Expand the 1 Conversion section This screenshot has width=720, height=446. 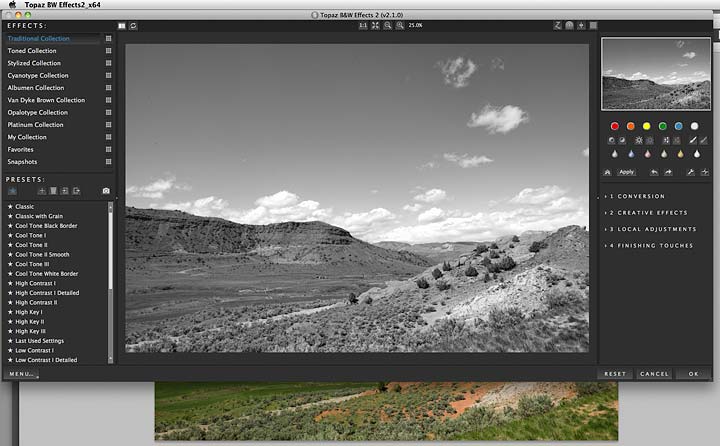(x=635, y=196)
